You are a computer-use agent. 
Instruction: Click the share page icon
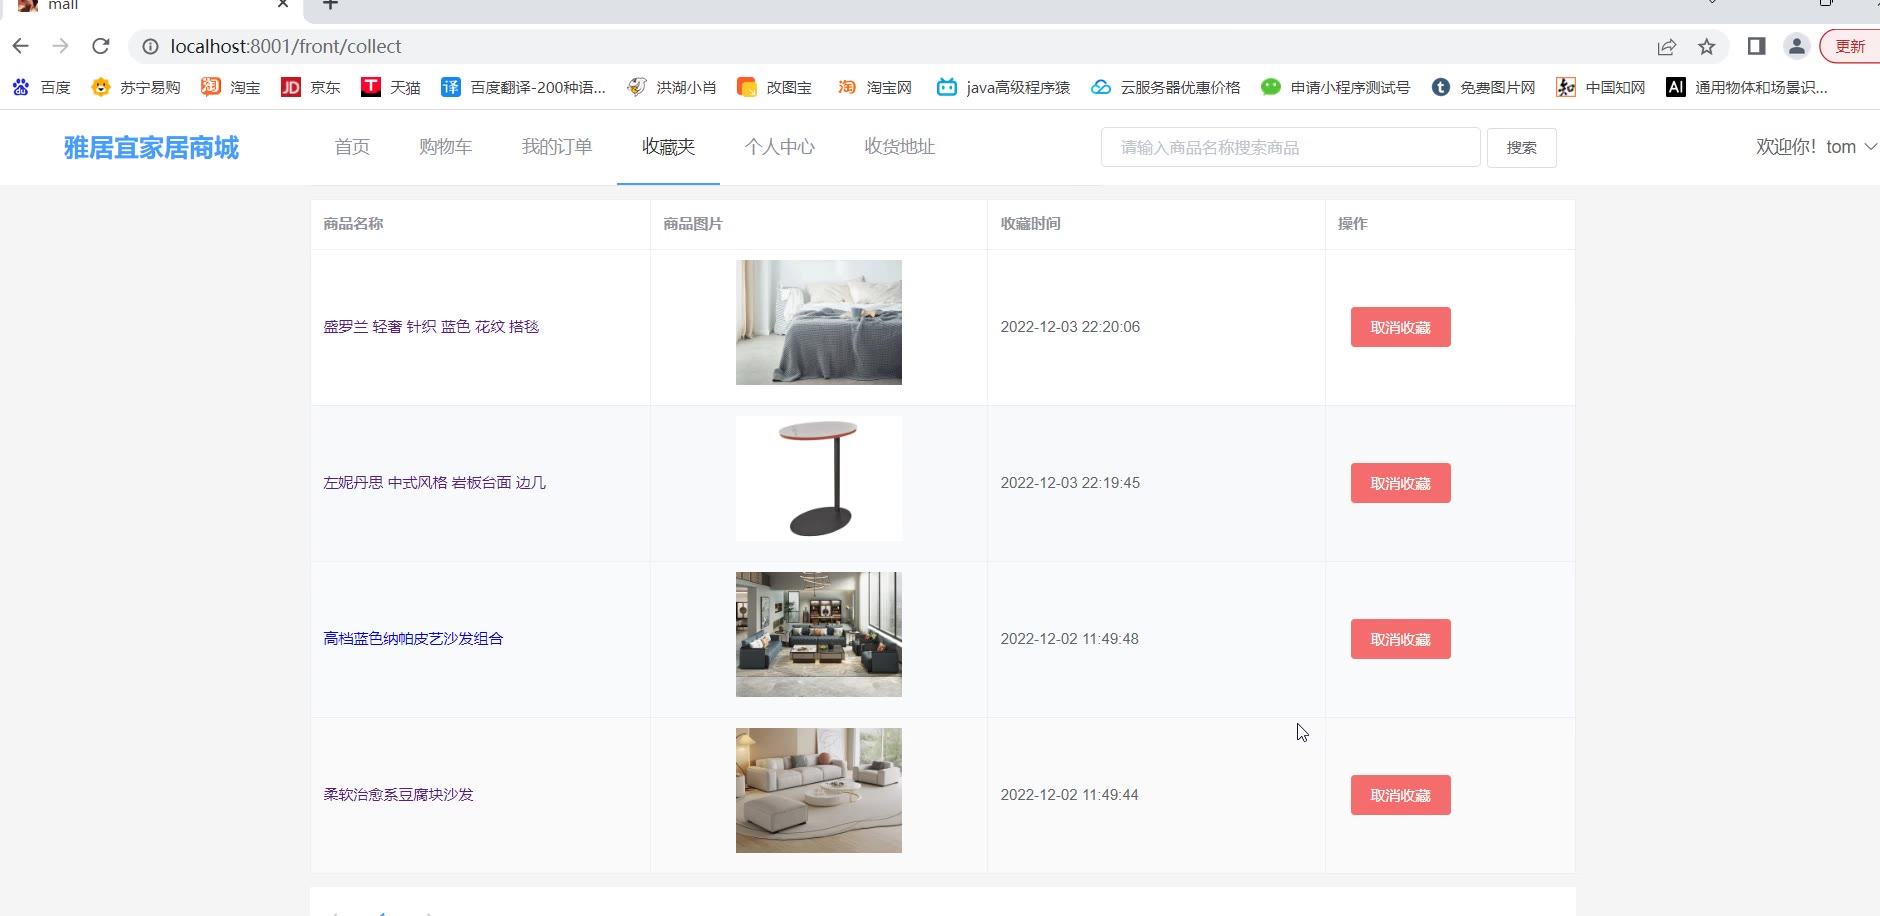click(1666, 46)
